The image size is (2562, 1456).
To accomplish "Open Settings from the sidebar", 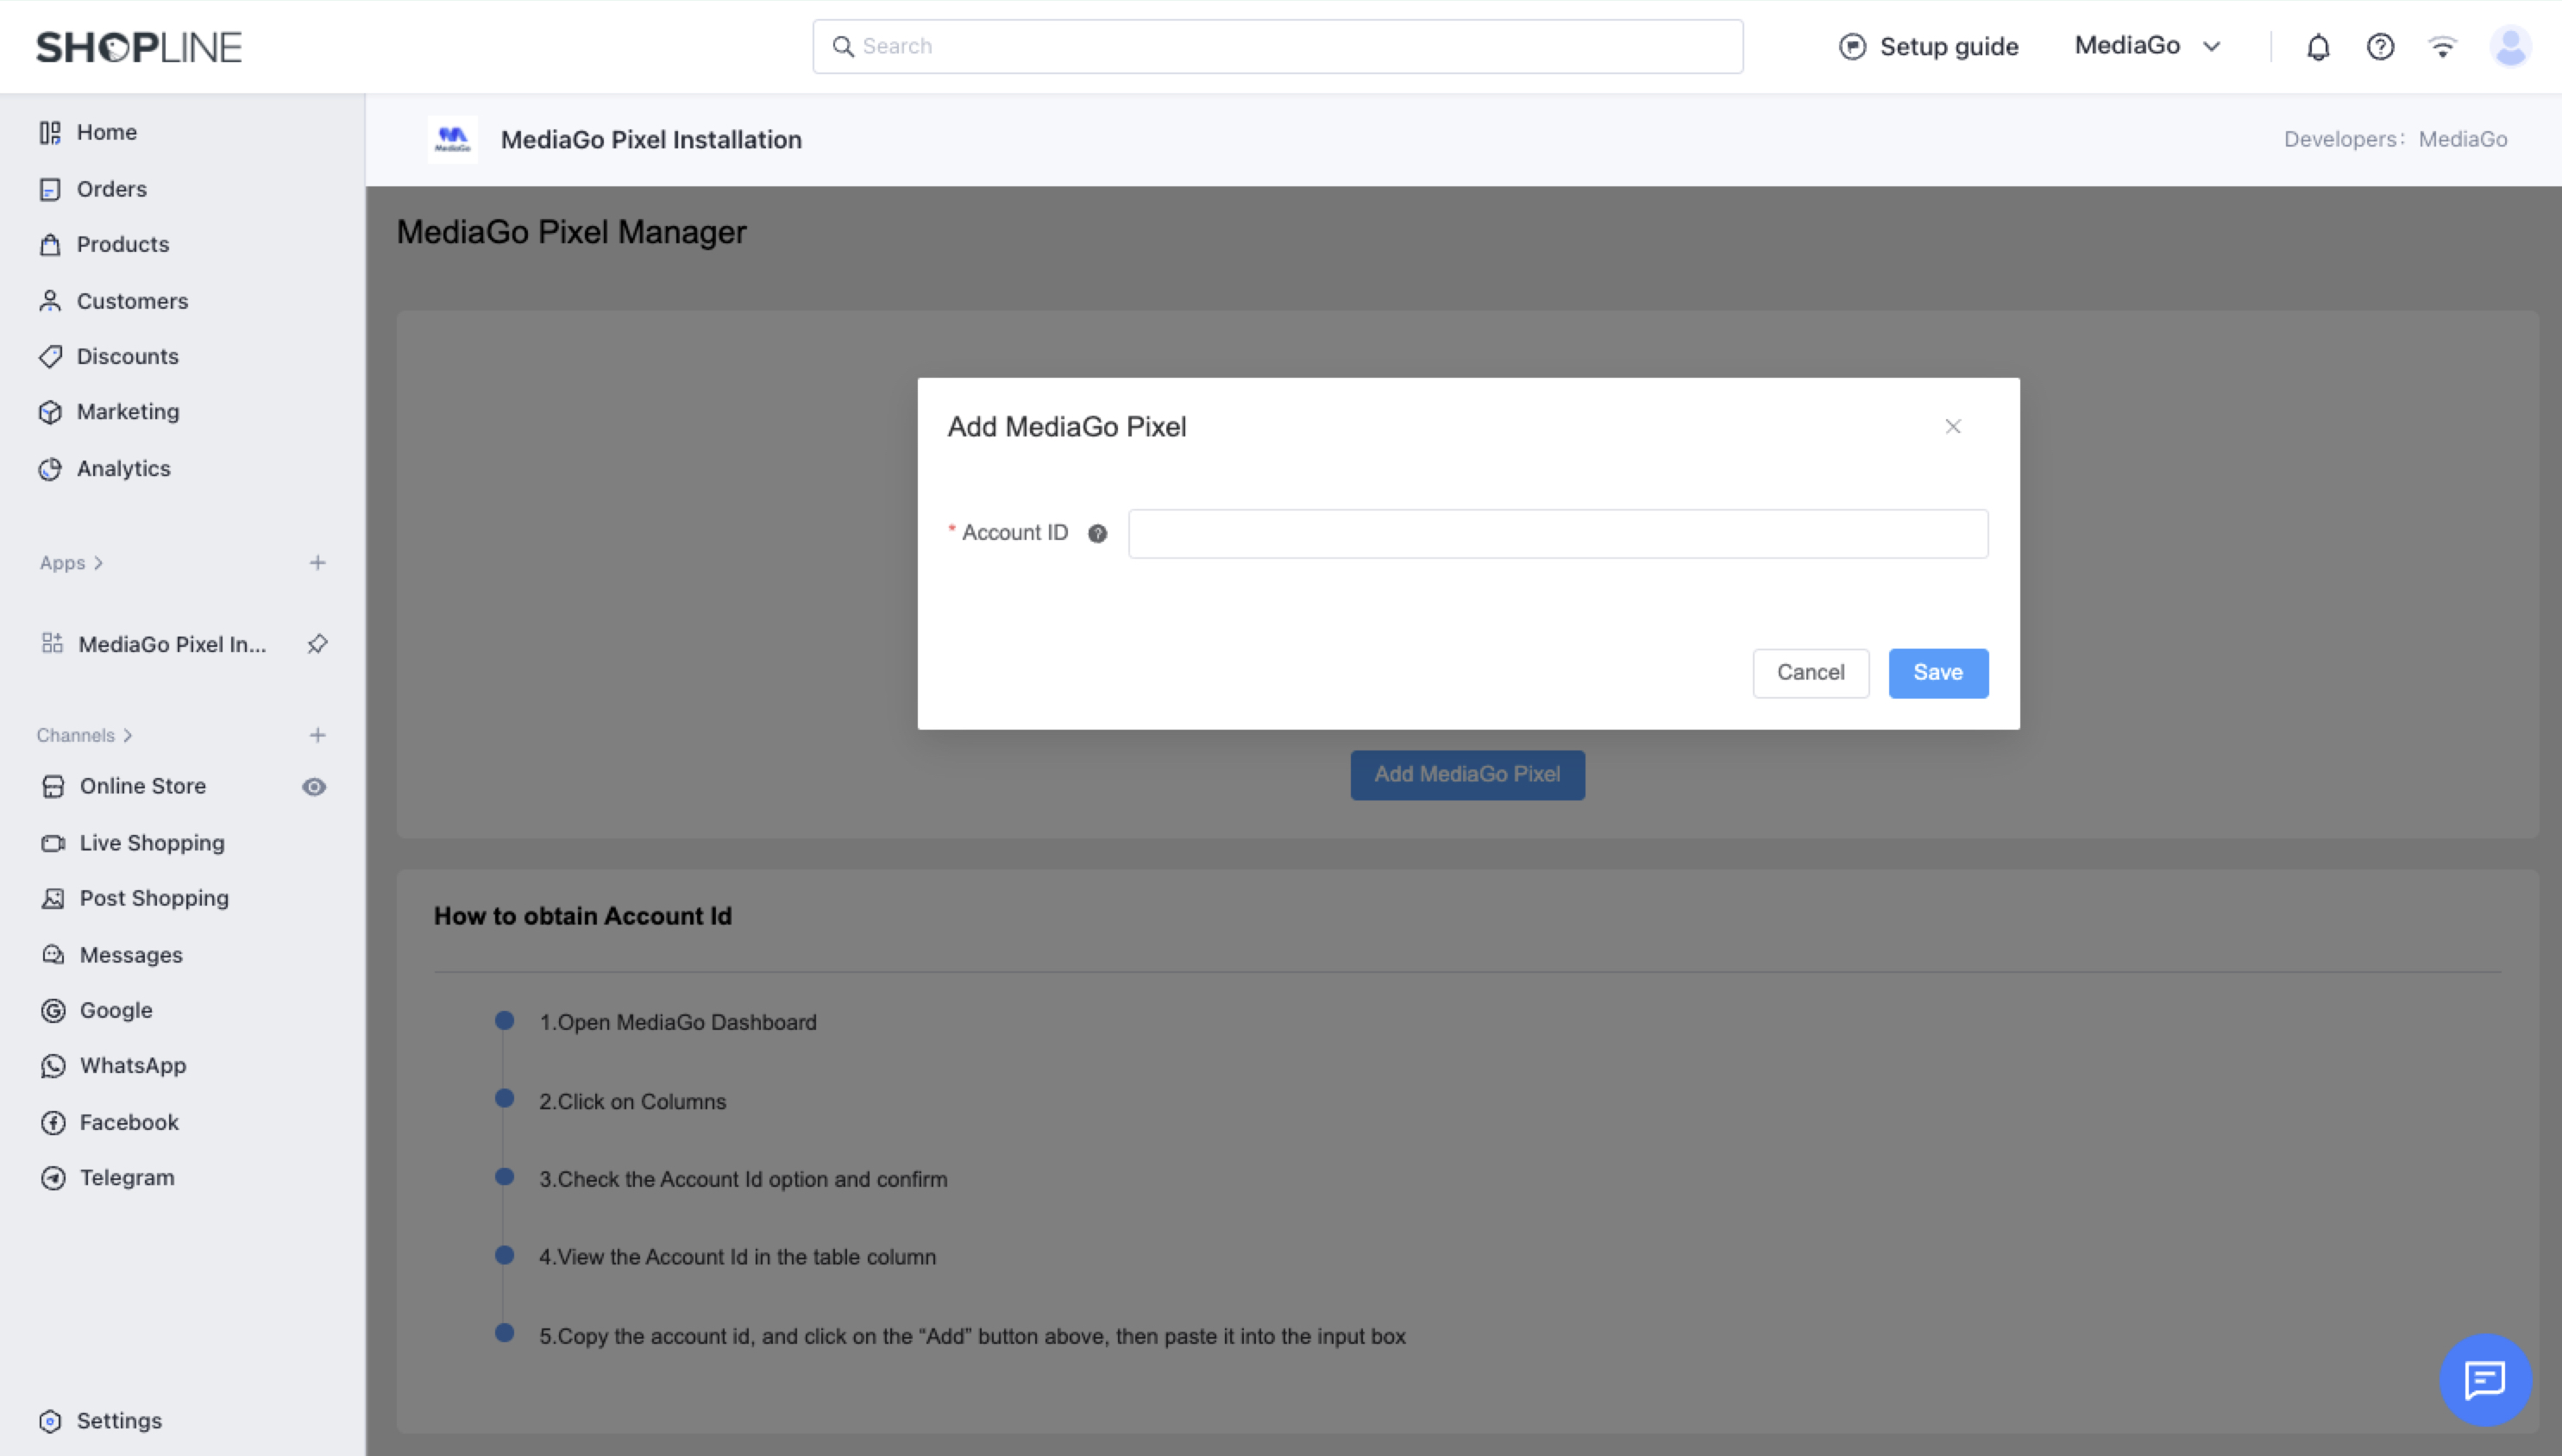I will [120, 1420].
